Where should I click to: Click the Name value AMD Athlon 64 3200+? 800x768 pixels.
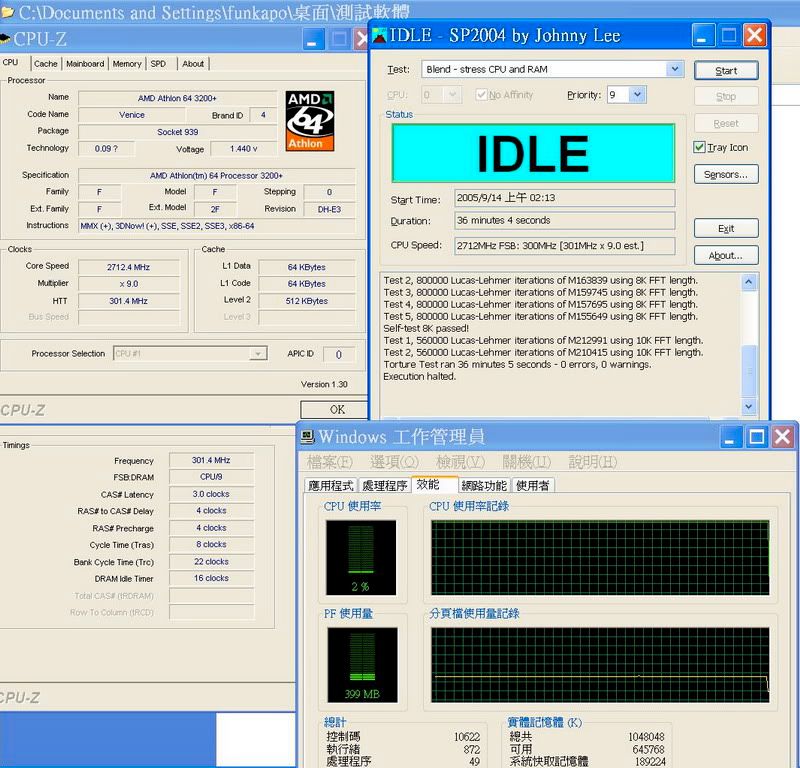(x=177, y=98)
